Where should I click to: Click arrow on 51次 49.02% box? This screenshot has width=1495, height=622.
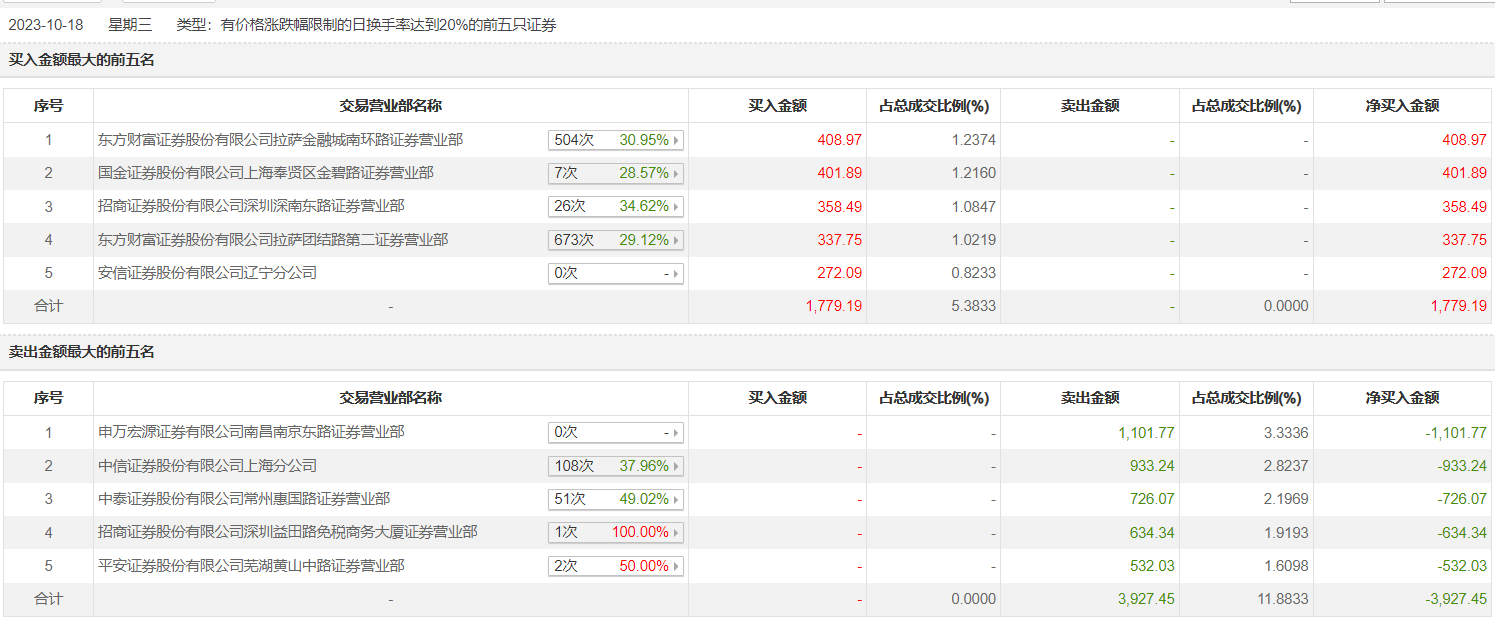click(x=676, y=500)
